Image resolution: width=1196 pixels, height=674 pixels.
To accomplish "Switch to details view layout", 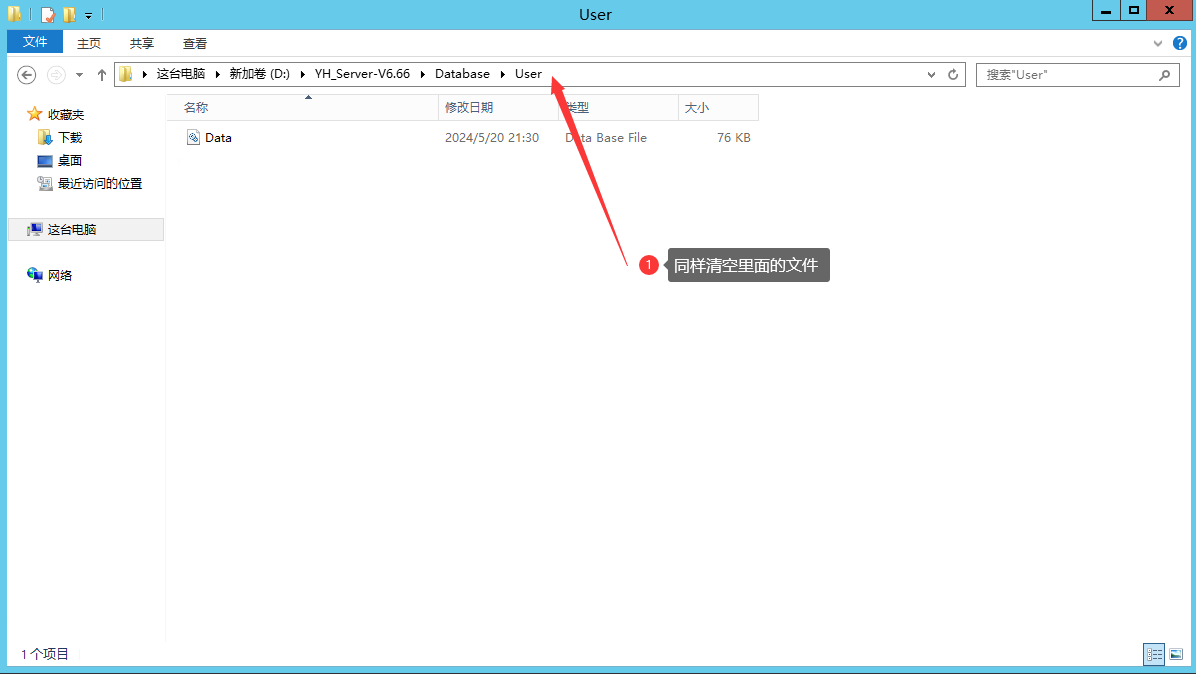I will pyautogui.click(x=1155, y=654).
